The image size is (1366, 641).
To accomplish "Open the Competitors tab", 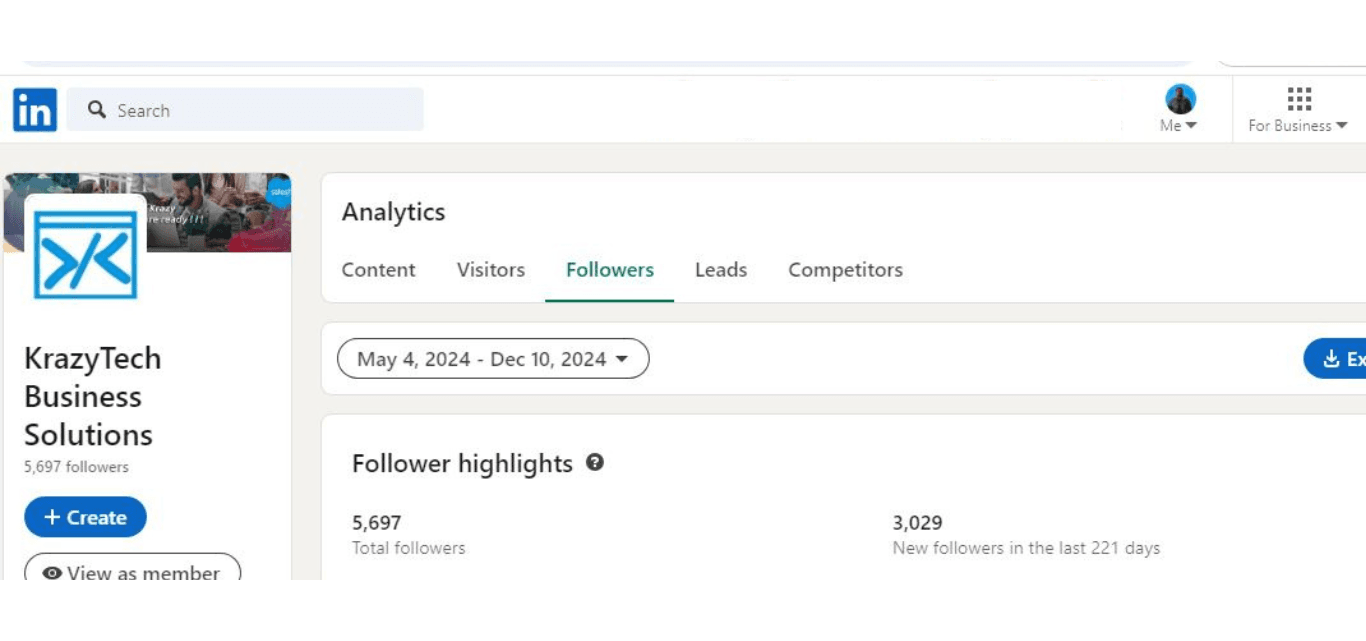I will click(x=845, y=270).
